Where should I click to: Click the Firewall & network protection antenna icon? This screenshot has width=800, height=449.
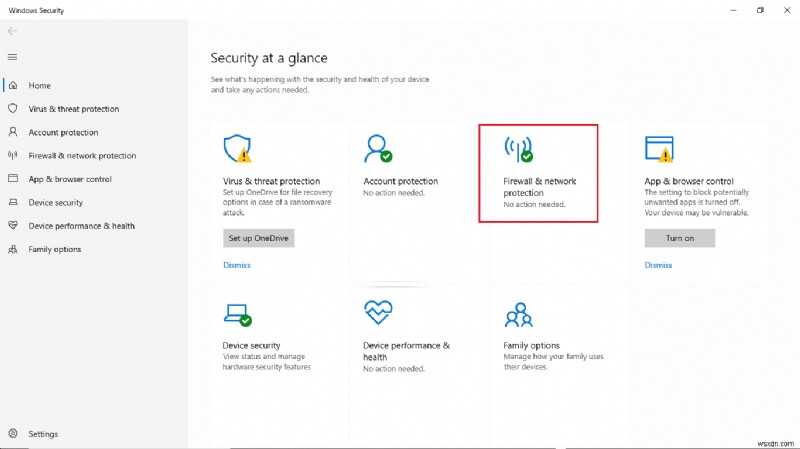click(x=518, y=149)
